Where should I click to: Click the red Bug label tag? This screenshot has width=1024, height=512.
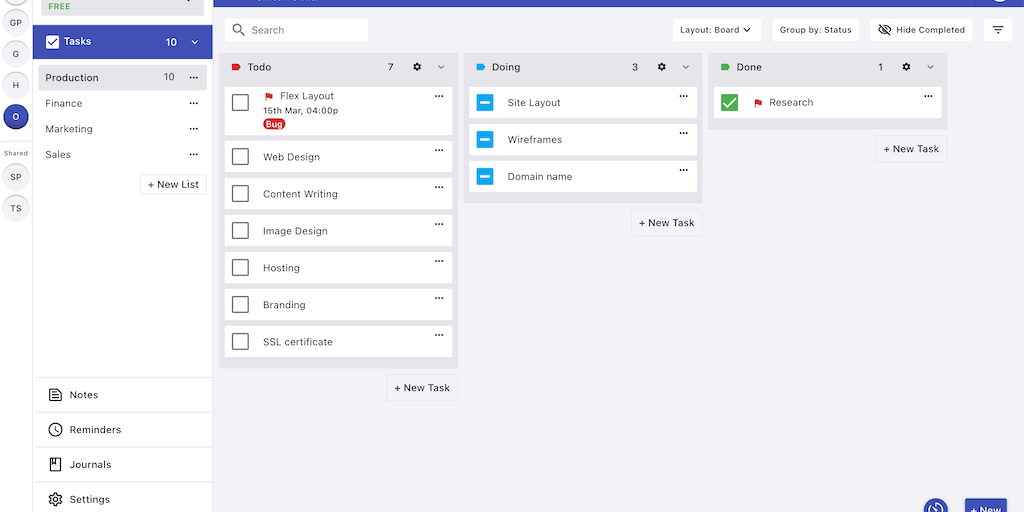point(273,124)
